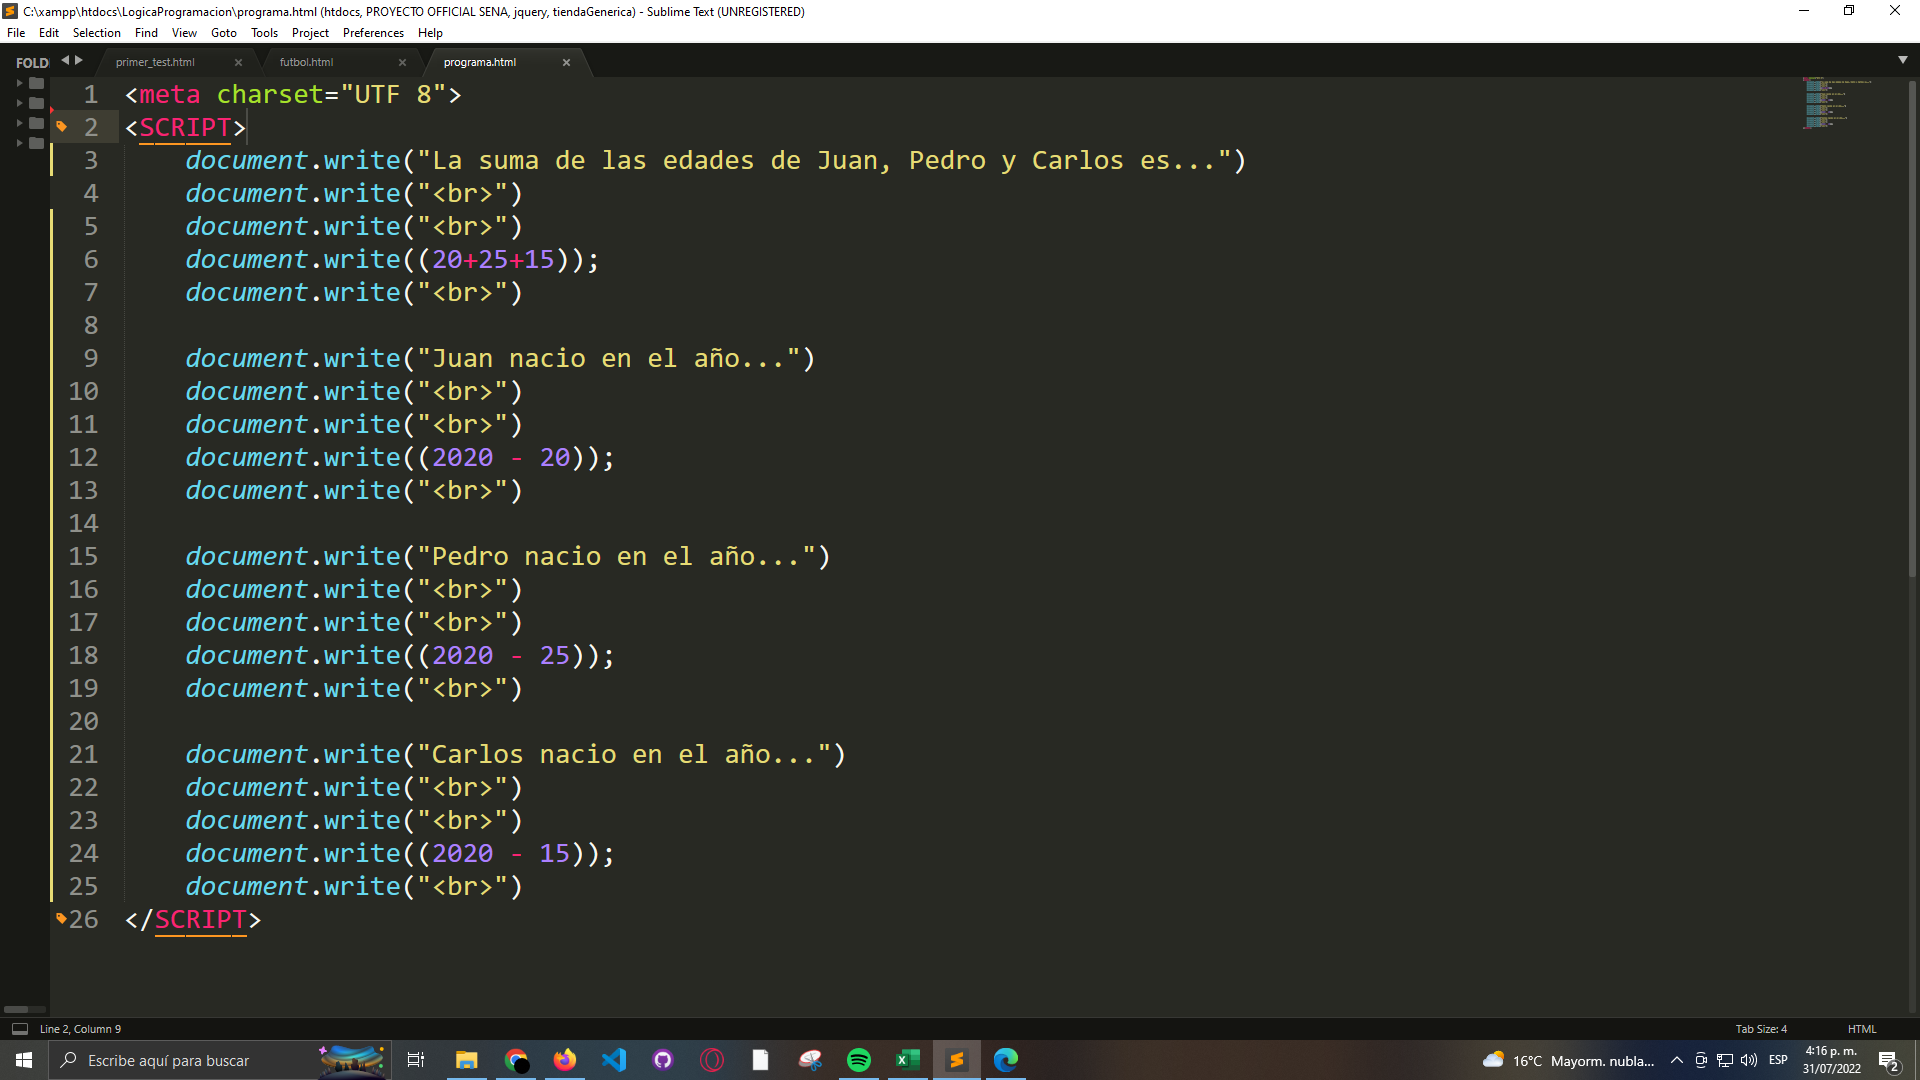
Task: Close the futbol.html tab
Action: [402, 62]
